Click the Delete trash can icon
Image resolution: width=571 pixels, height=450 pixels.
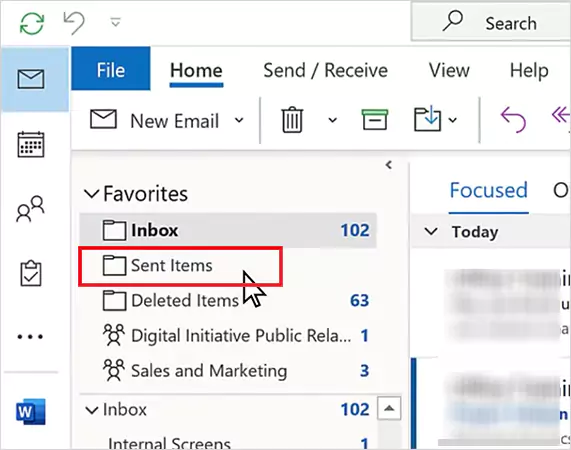tap(292, 120)
